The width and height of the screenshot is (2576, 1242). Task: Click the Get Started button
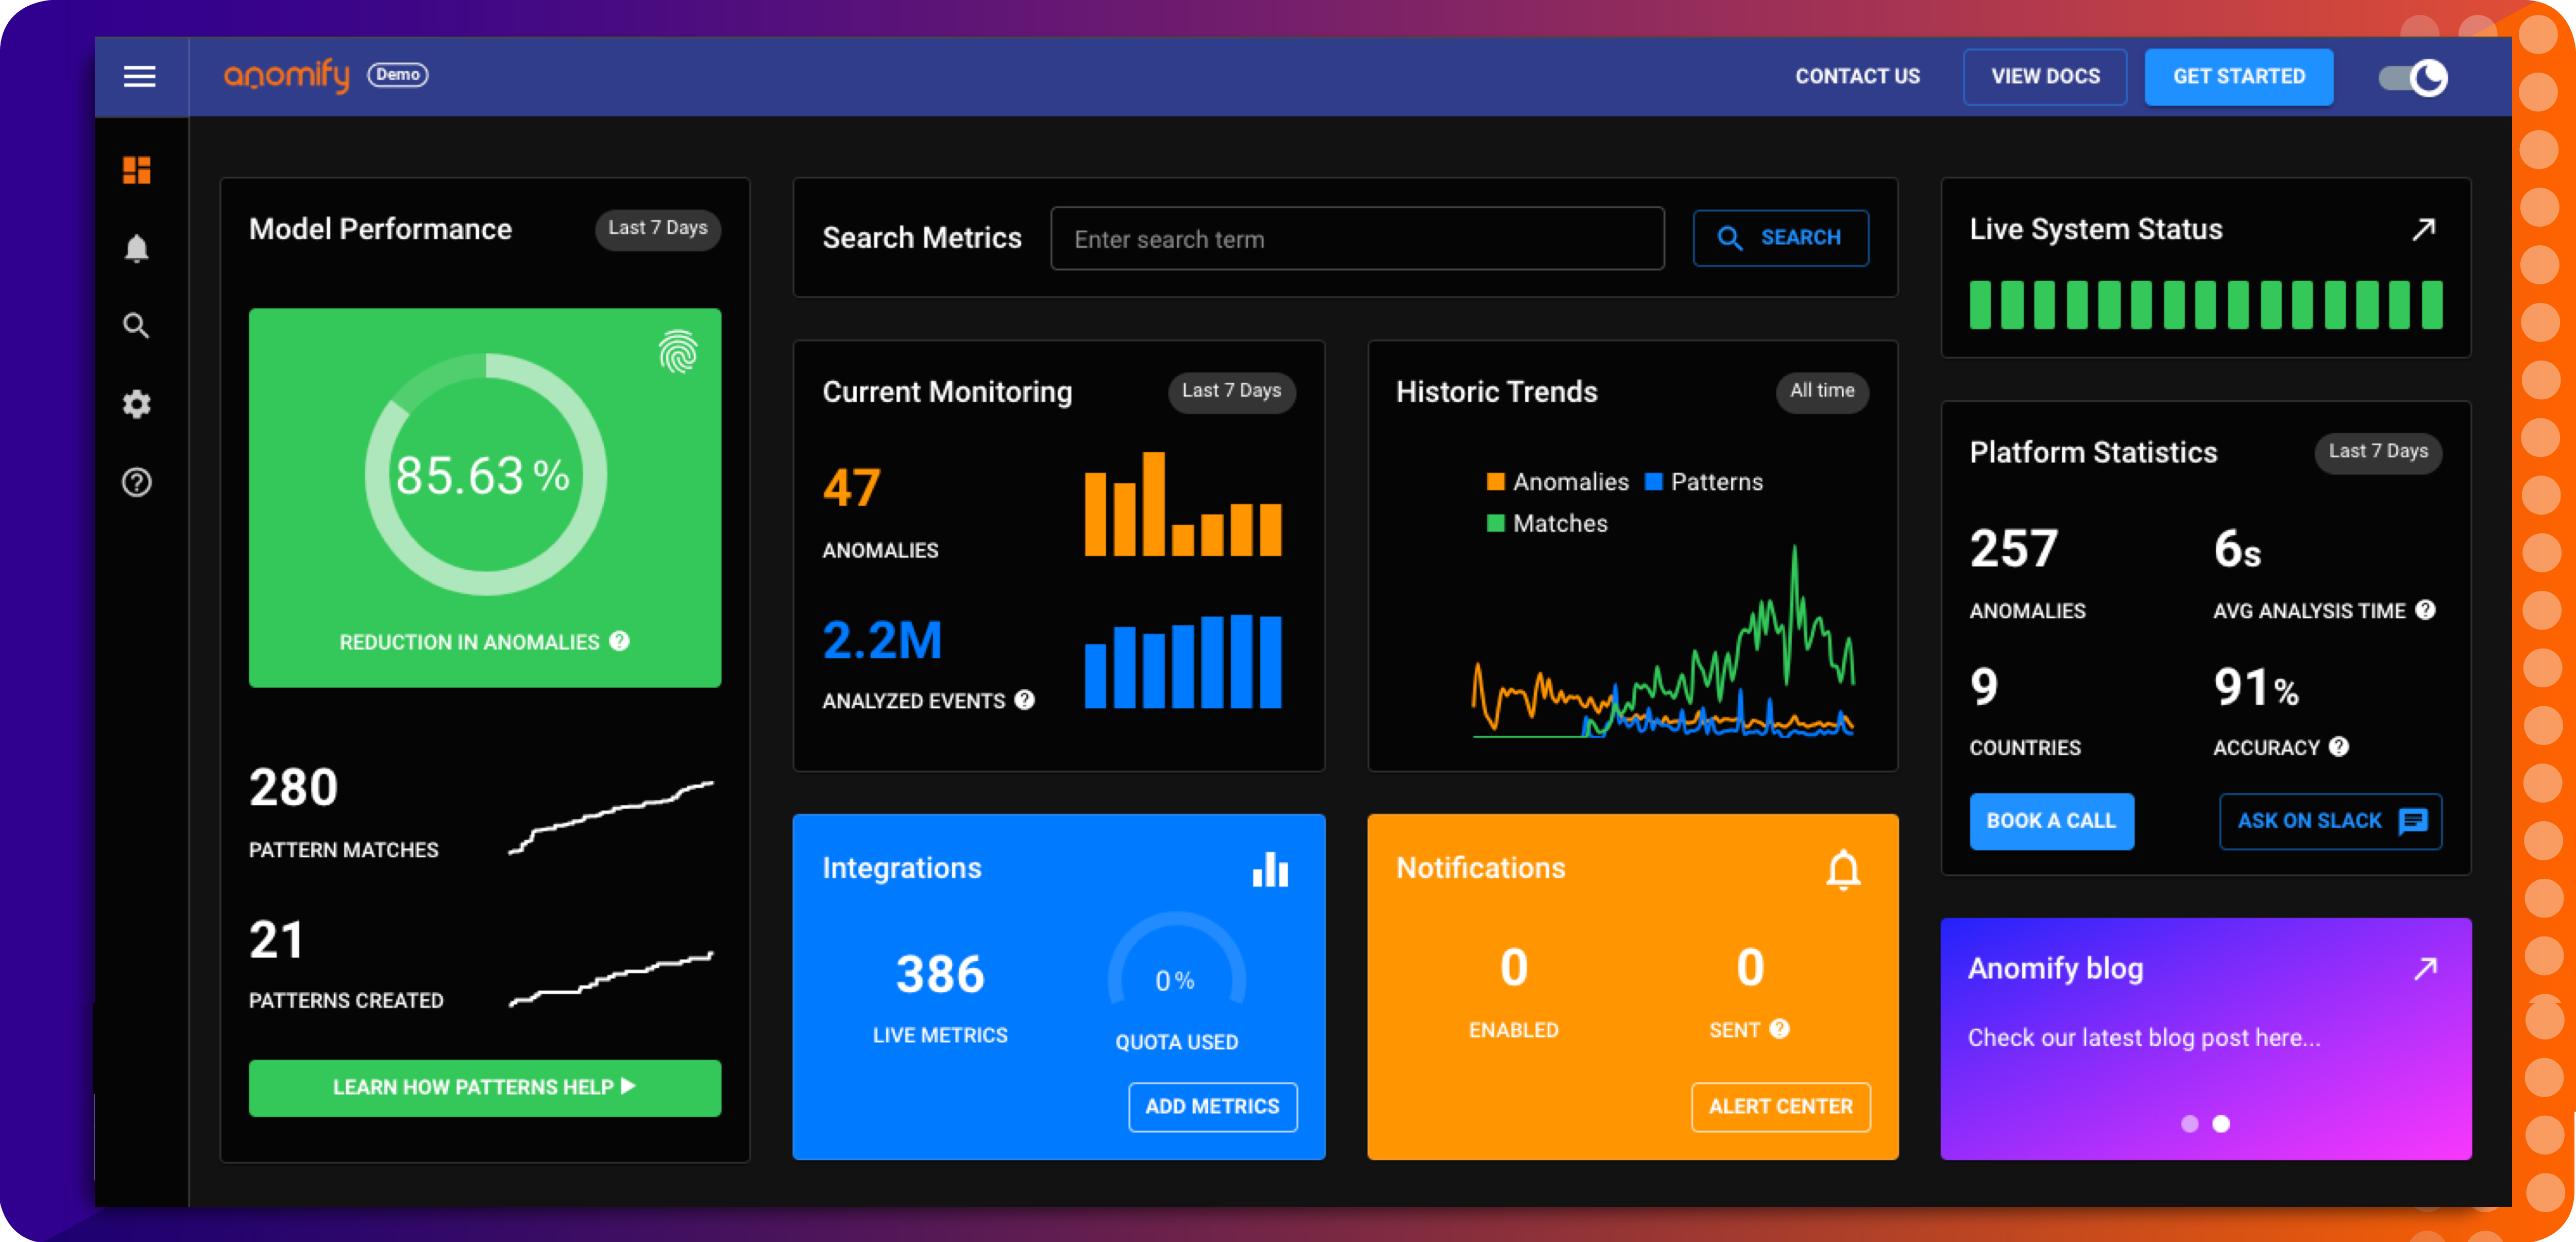(x=2239, y=77)
